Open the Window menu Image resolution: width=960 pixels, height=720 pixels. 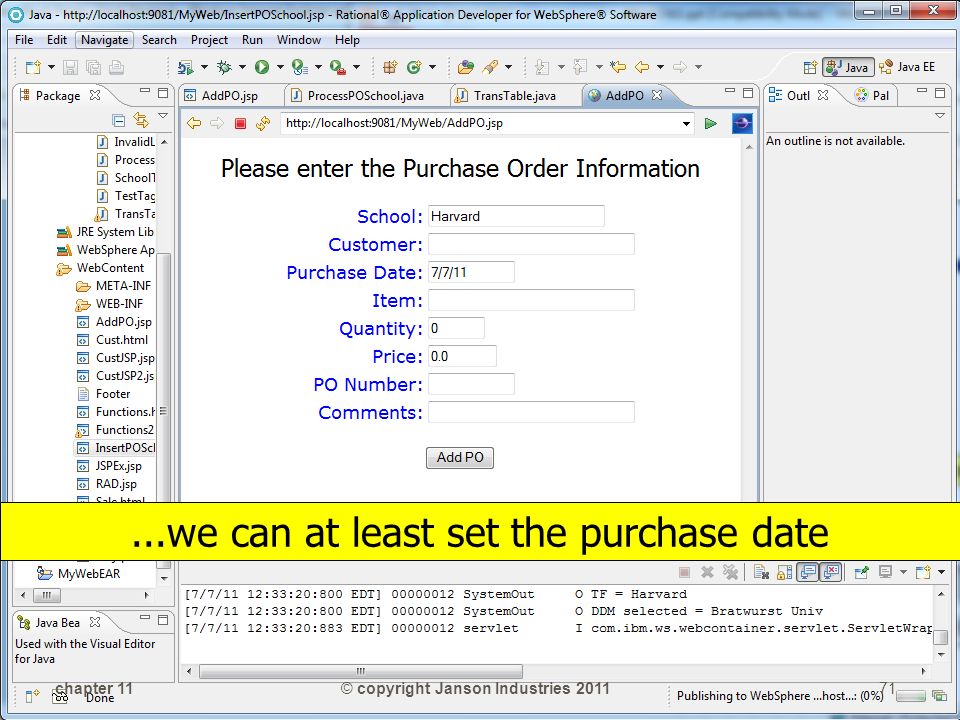tap(299, 40)
